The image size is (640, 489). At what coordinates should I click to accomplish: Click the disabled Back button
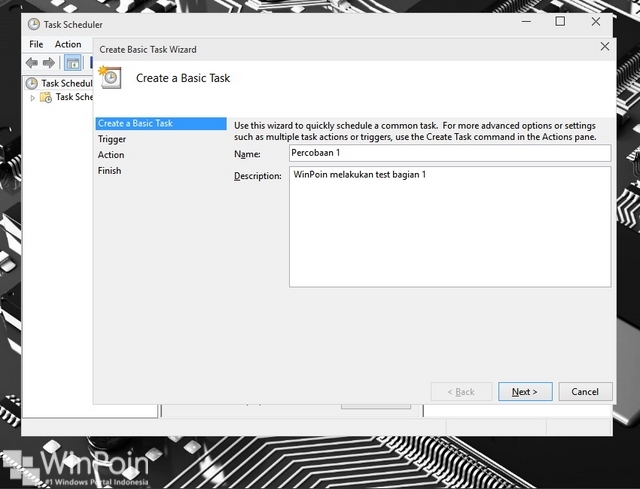[461, 391]
